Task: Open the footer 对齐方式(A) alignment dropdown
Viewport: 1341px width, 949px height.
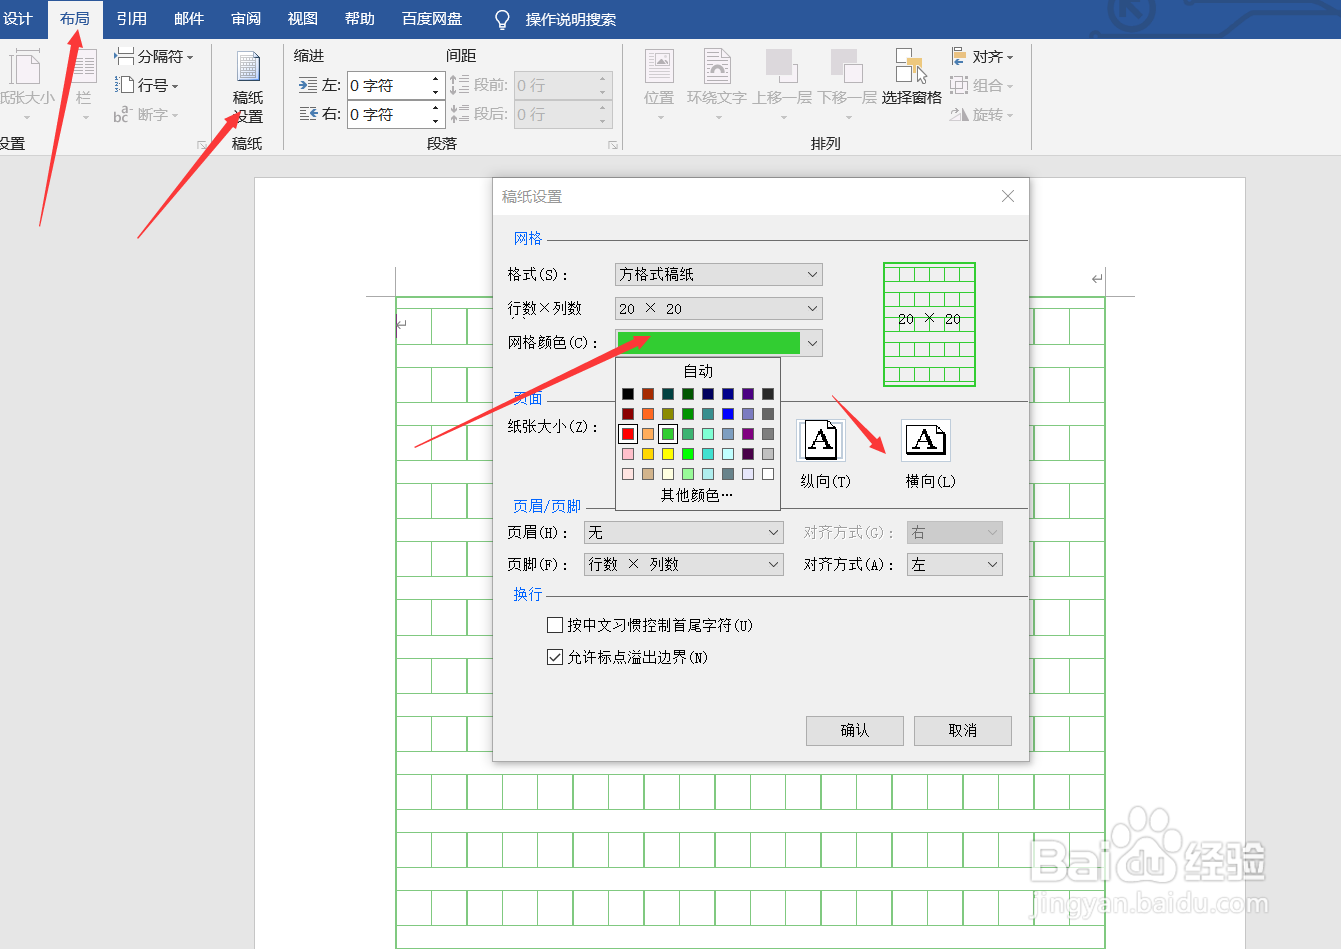Action: click(955, 565)
